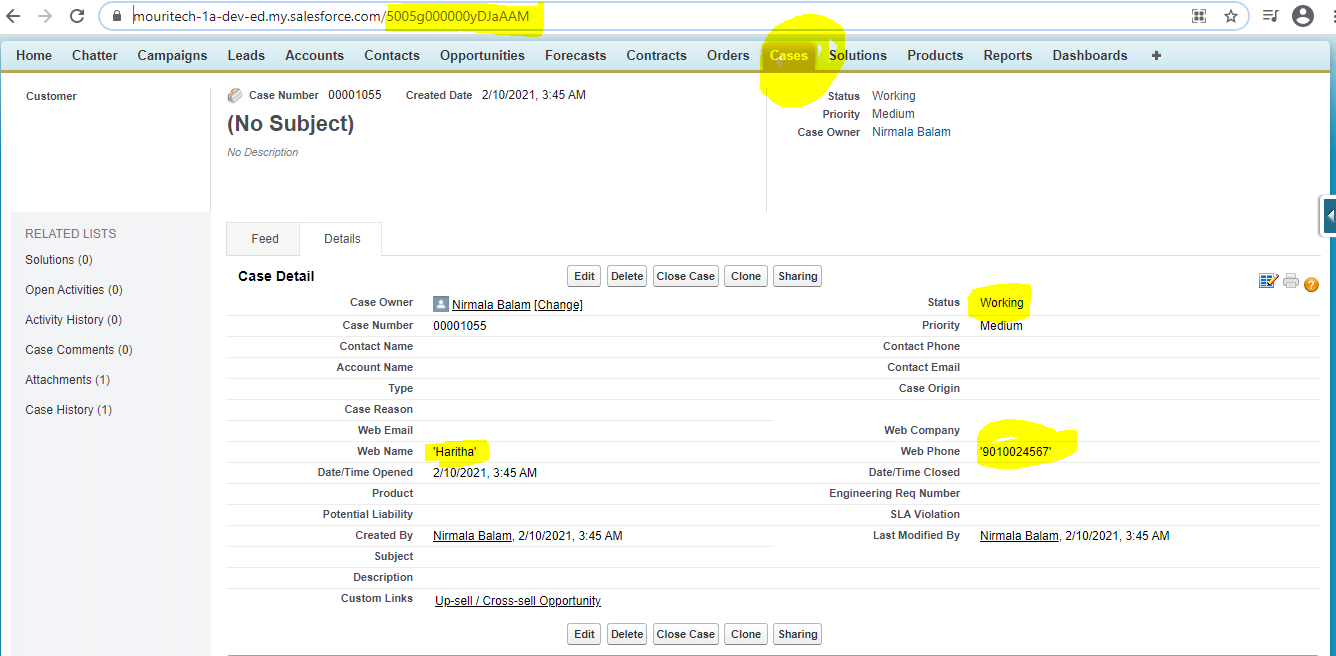Click the avatar icon beside Nirmala Balam
This screenshot has width=1336, height=656.
(441, 304)
